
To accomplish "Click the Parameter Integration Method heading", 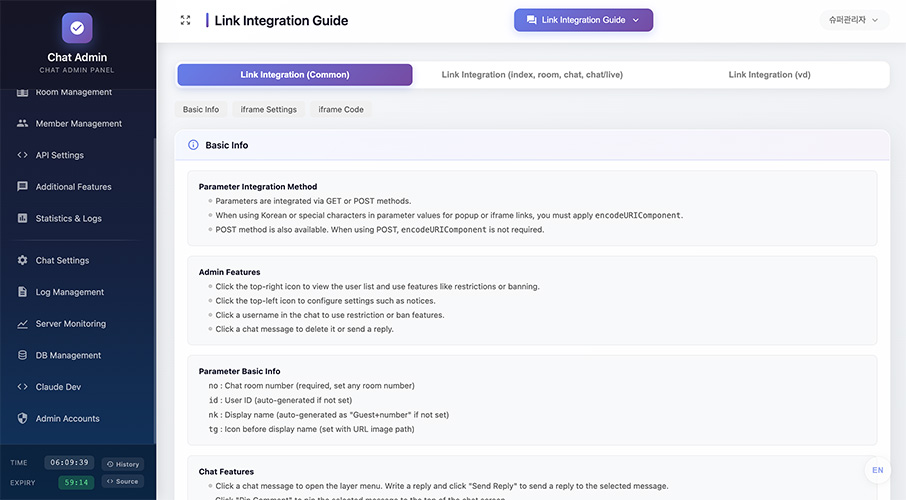I will [x=258, y=187].
